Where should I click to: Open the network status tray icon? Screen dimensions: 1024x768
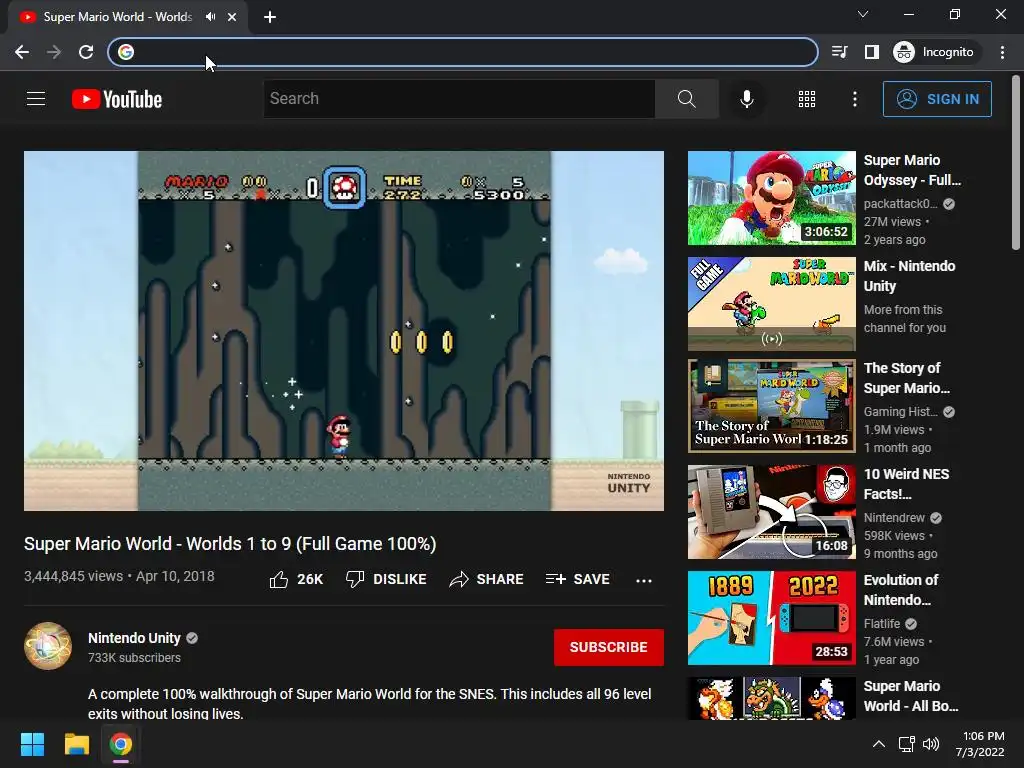(x=906, y=744)
